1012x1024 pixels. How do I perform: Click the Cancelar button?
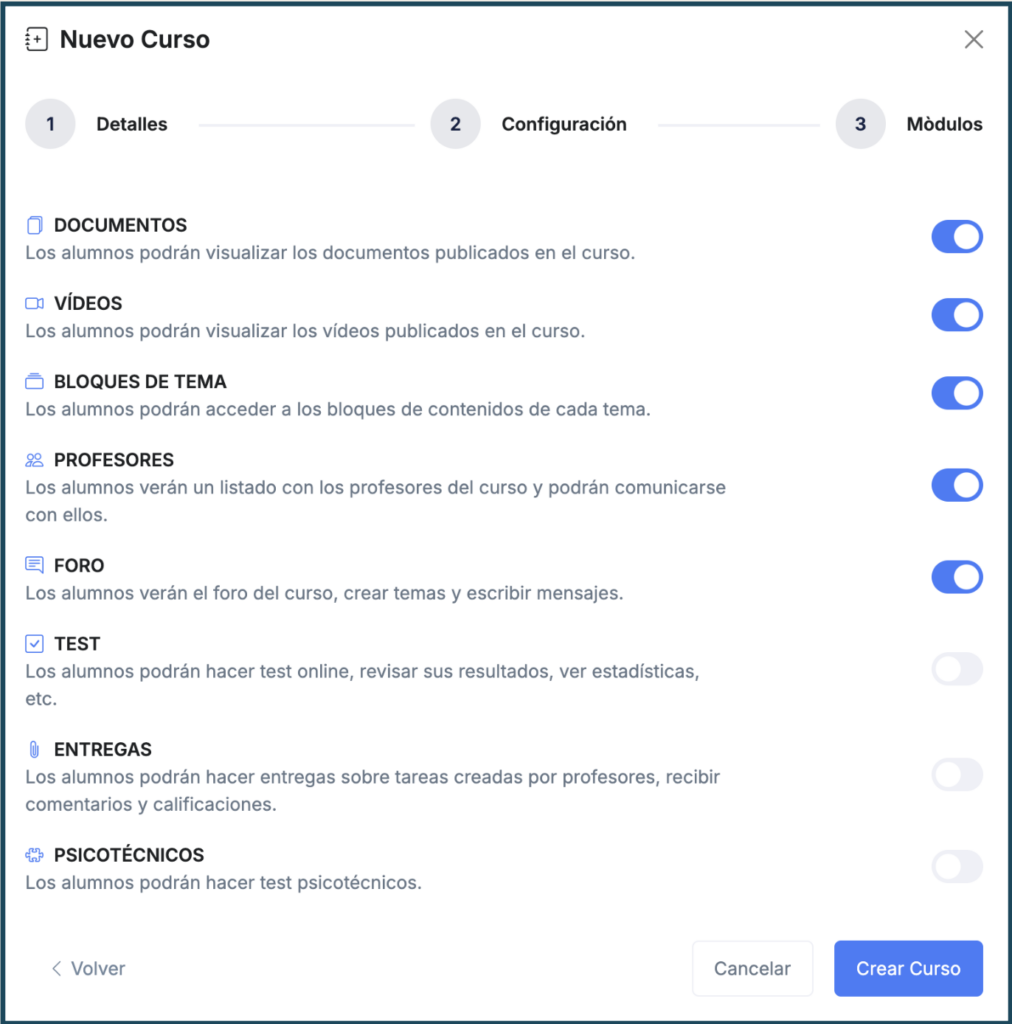tap(752, 968)
